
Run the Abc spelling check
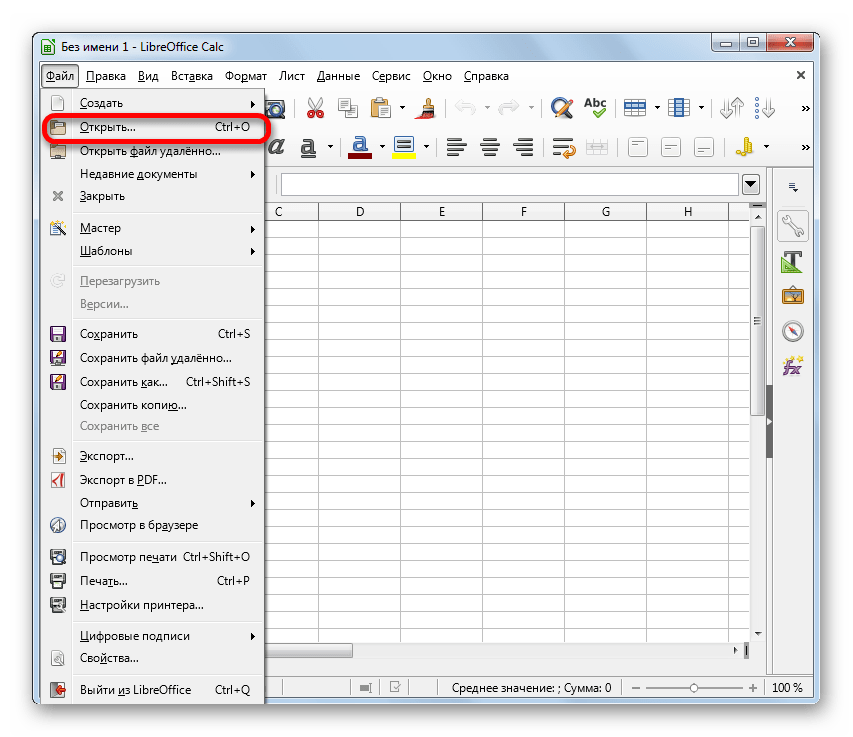tap(595, 108)
